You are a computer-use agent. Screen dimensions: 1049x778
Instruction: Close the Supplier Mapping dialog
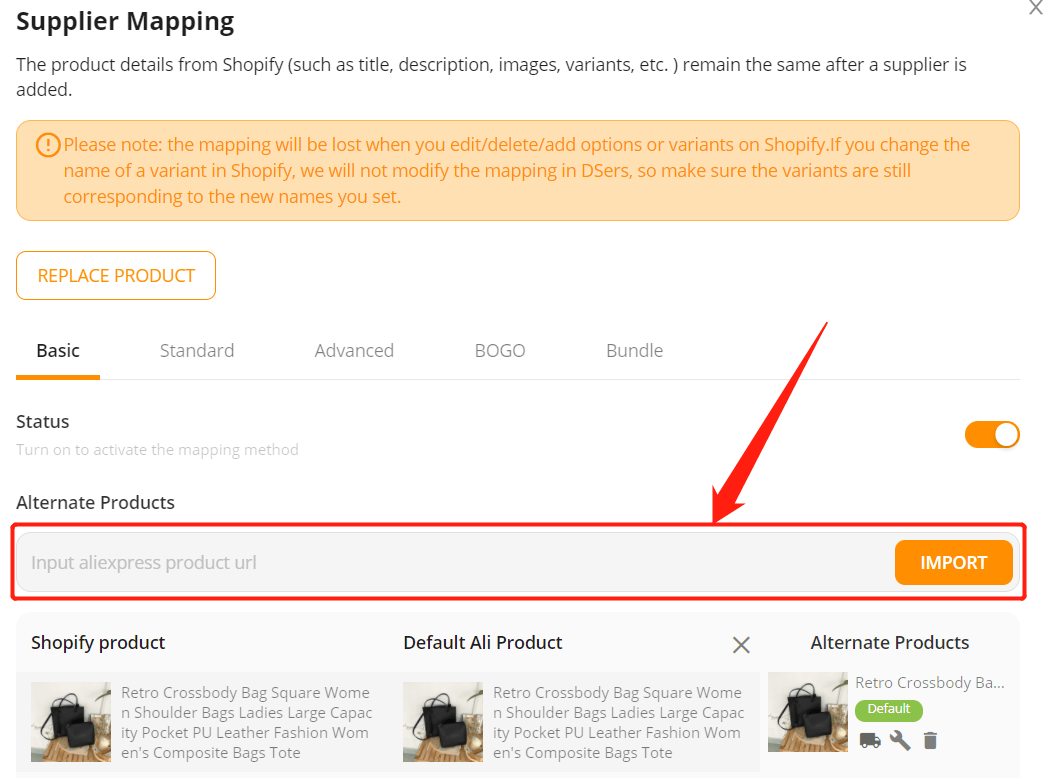[1036, 7]
